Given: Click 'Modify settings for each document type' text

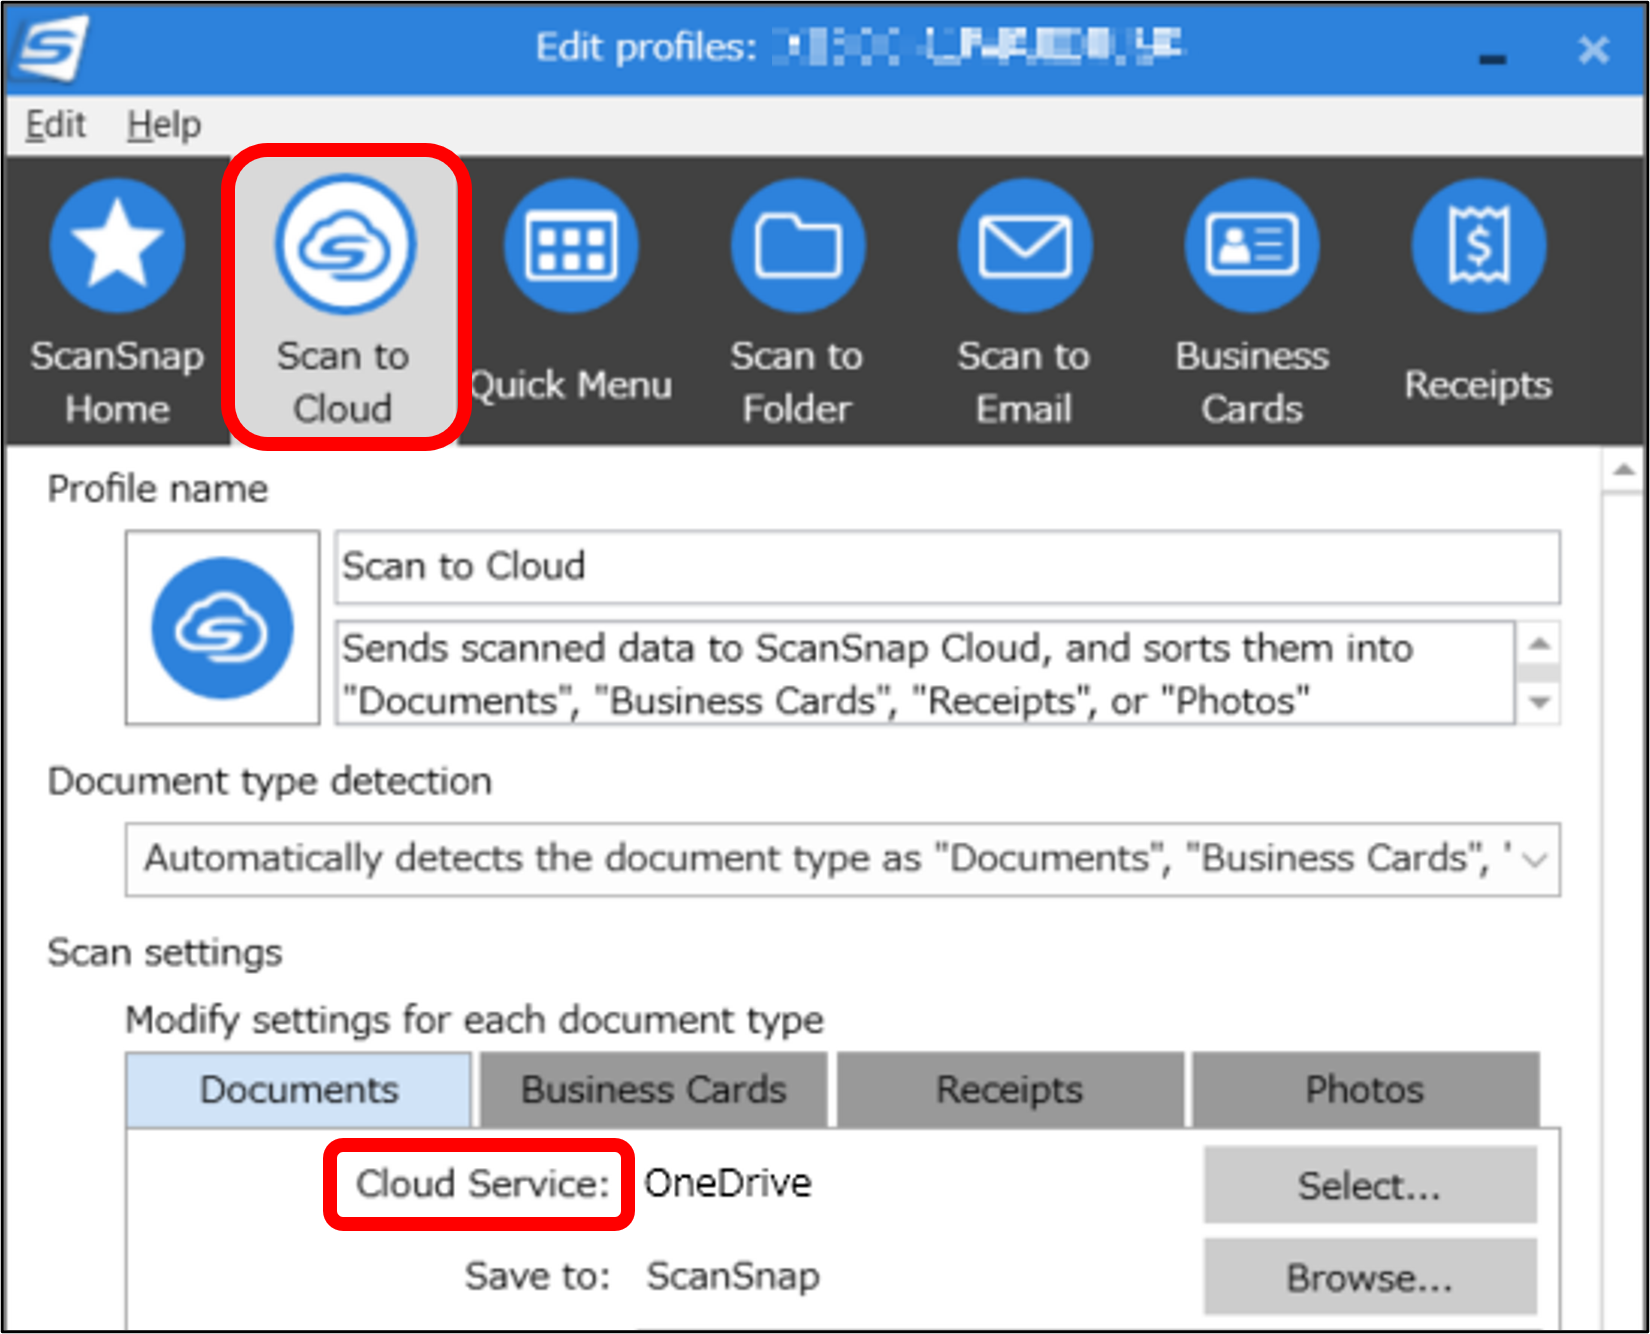Looking at the screenshot, I should coord(475,1020).
